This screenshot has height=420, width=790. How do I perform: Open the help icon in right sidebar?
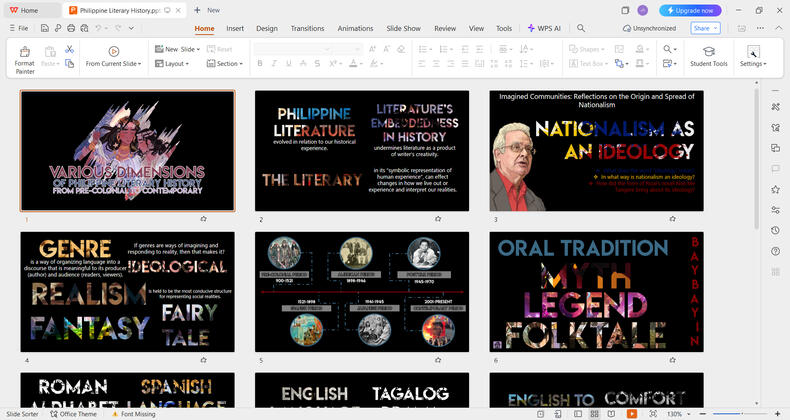click(775, 251)
